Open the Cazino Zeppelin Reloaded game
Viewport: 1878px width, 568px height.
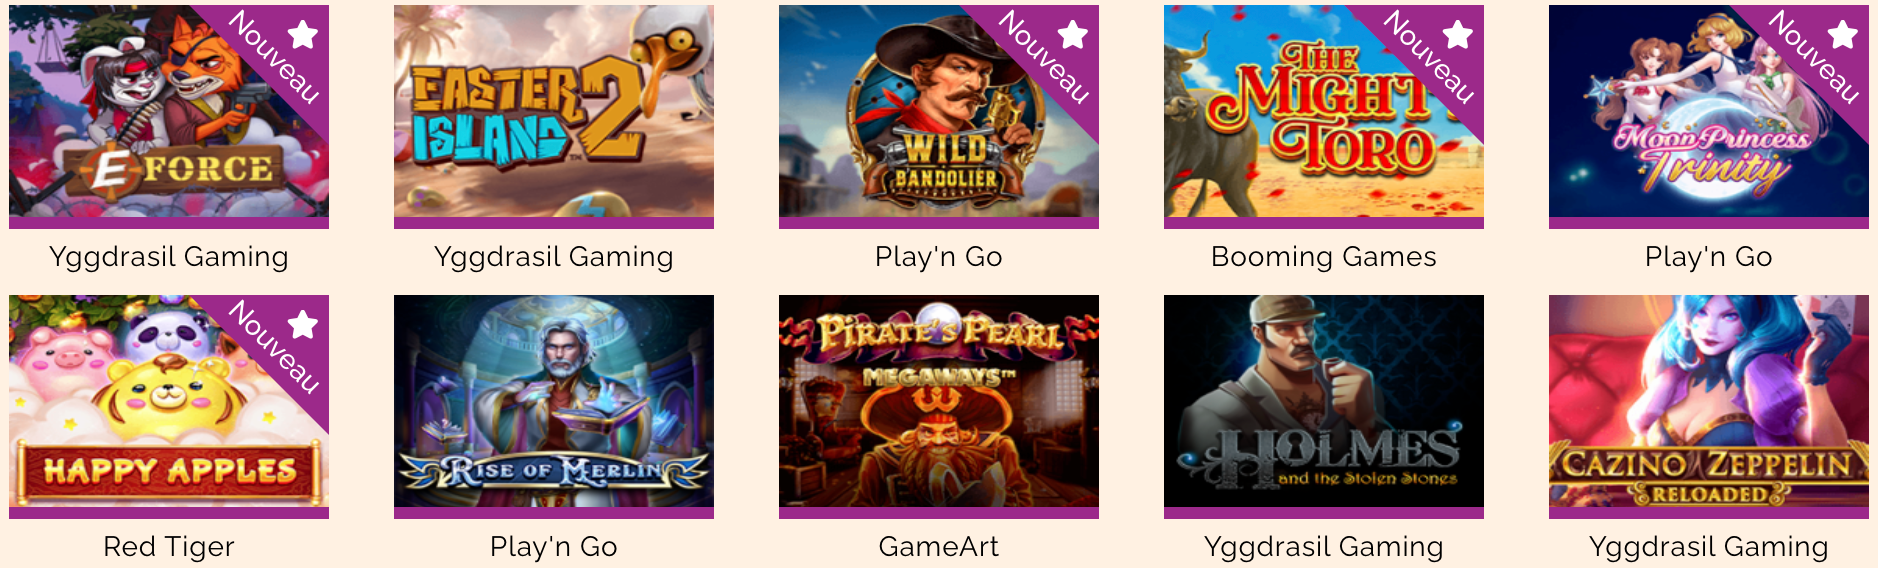point(1709,401)
